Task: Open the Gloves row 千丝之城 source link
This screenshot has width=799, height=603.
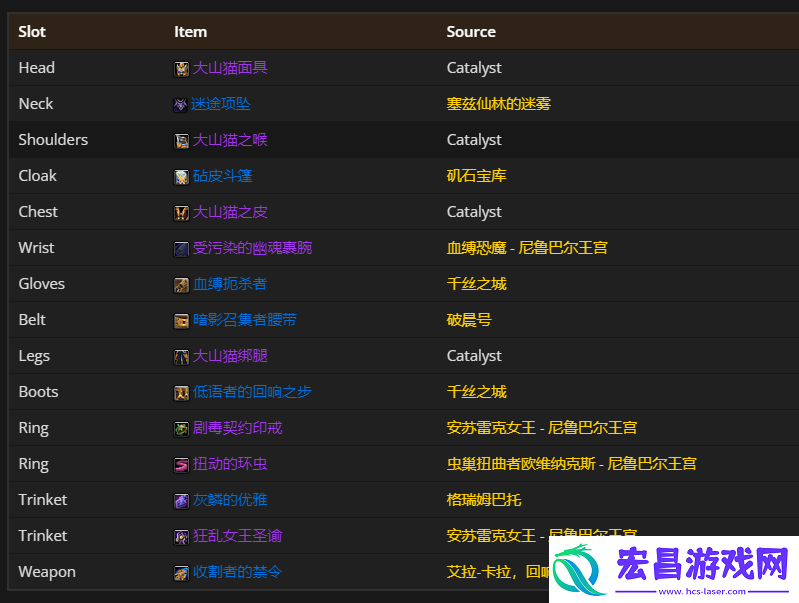Action: click(476, 284)
